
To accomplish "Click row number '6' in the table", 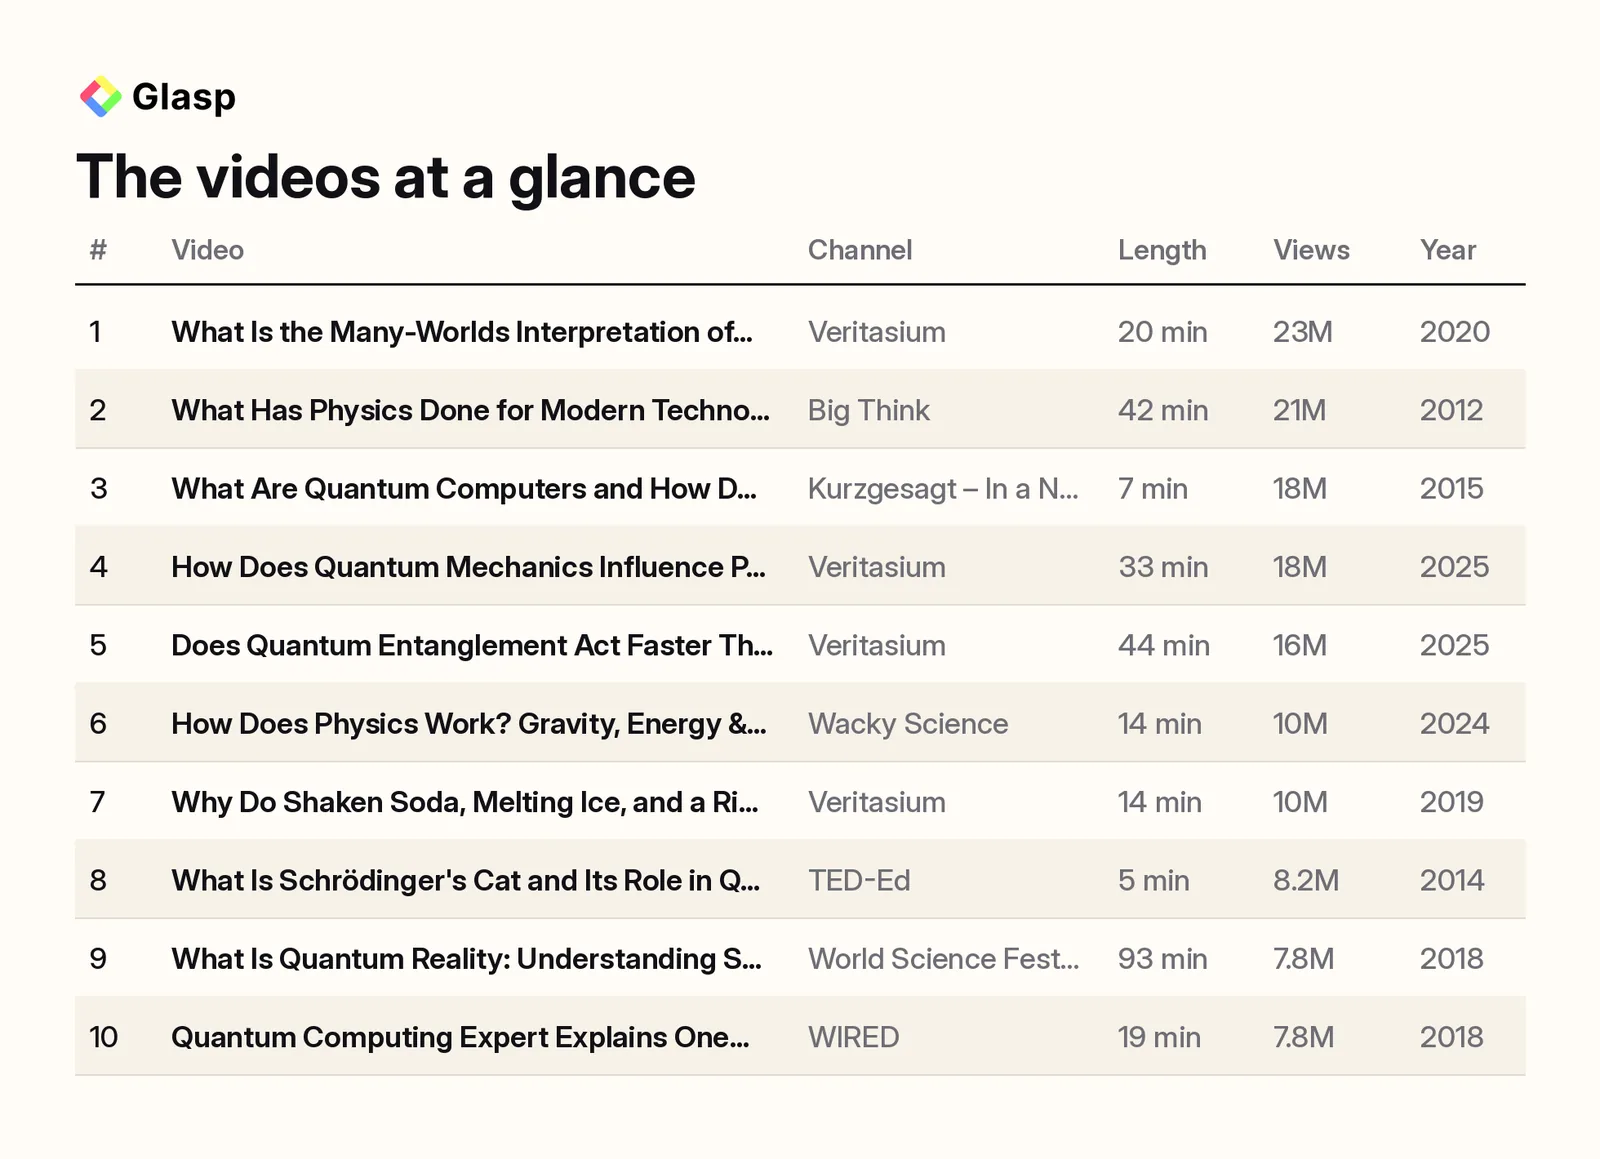I will (98, 724).
